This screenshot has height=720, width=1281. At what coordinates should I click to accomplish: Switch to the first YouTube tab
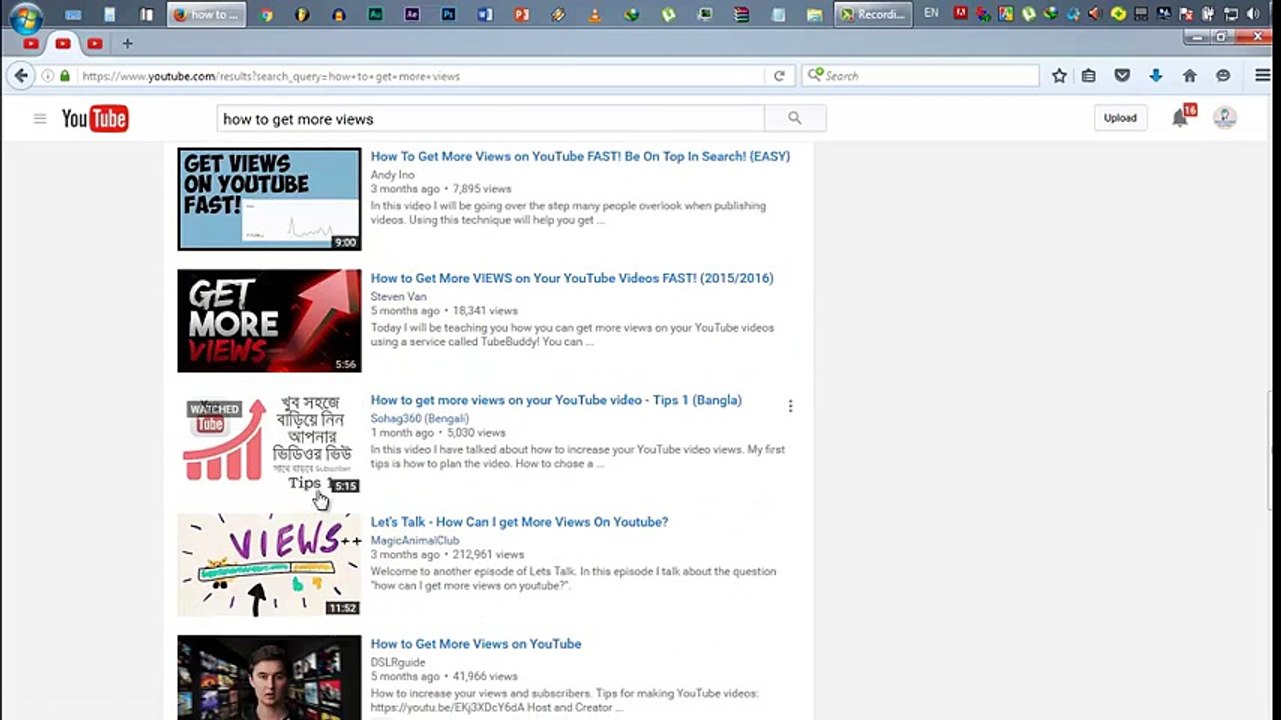31,44
